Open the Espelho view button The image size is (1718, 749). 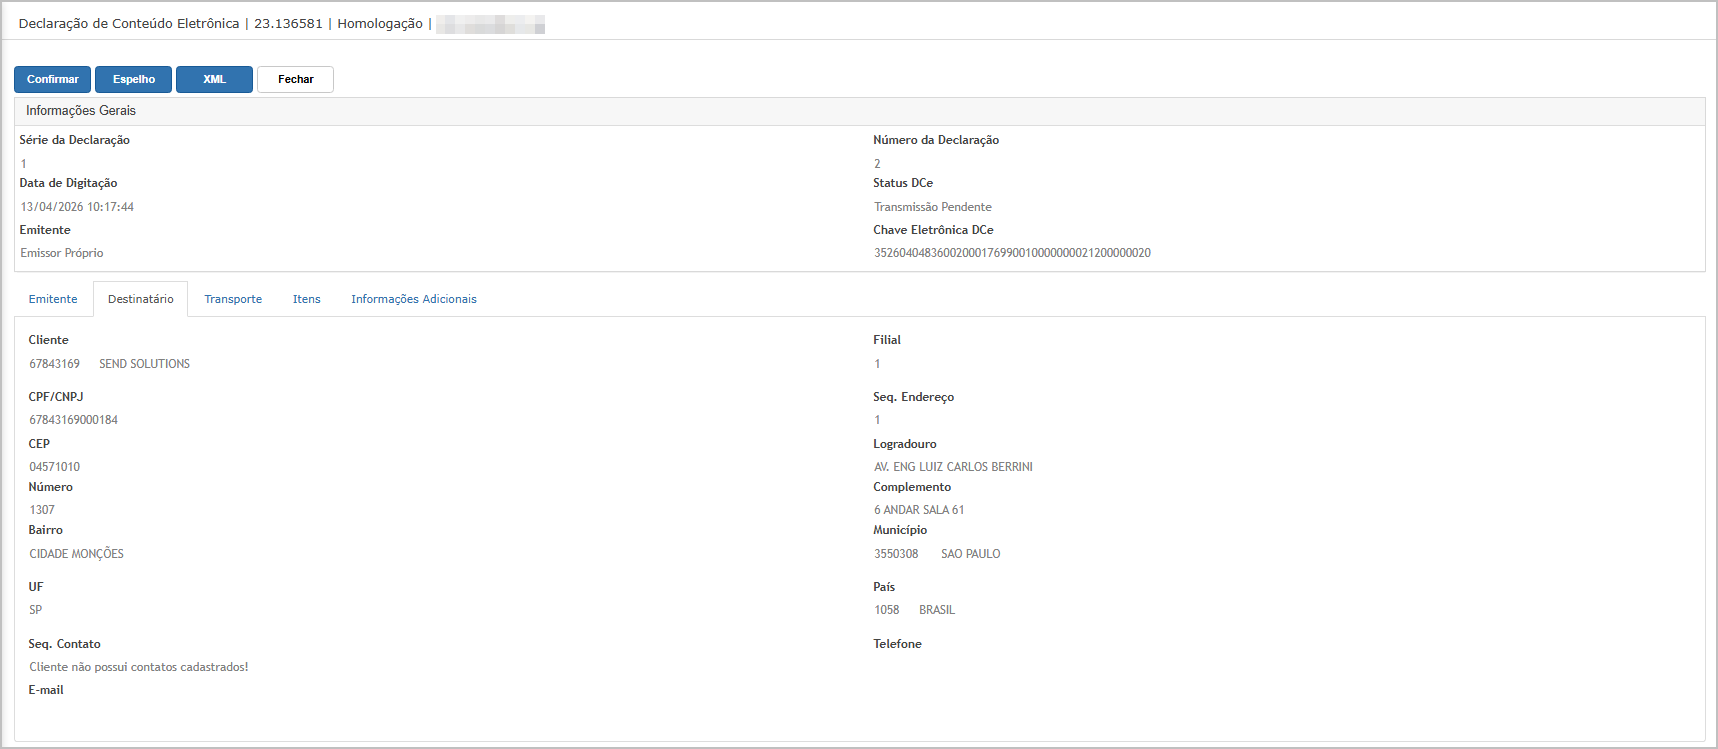point(134,79)
